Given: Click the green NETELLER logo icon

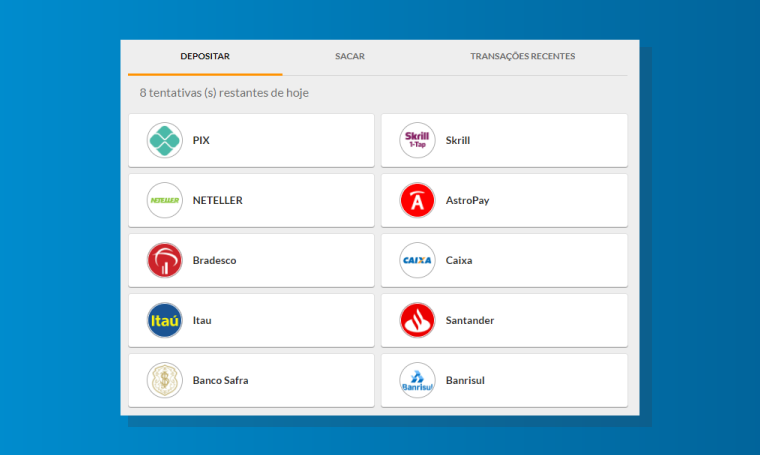Looking at the screenshot, I should coord(165,200).
